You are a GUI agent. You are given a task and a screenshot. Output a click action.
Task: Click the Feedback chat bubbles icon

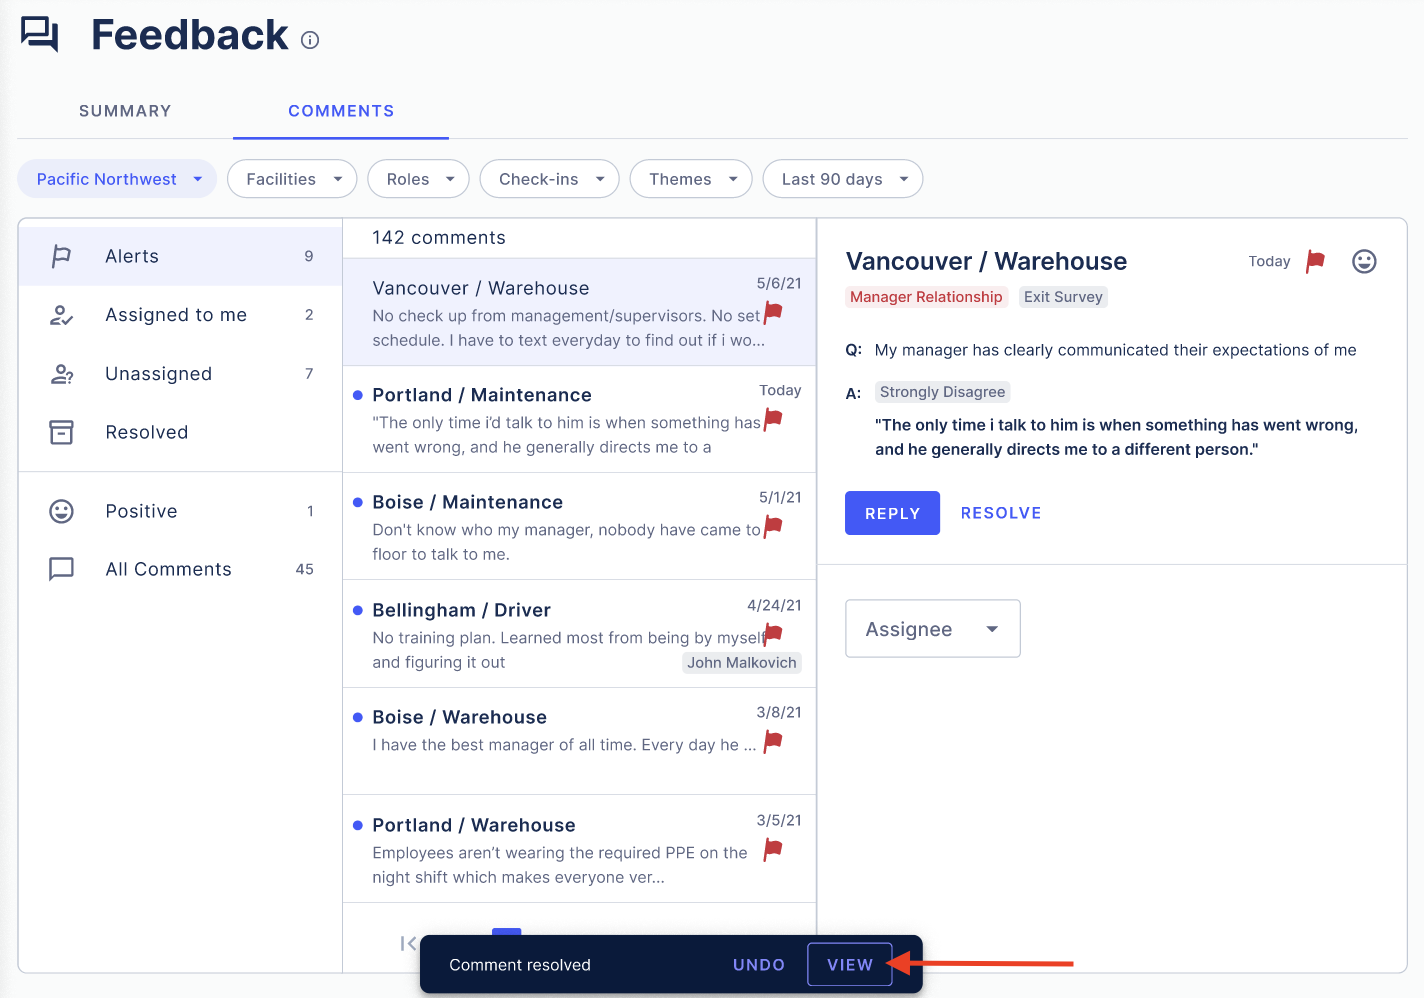pos(40,34)
